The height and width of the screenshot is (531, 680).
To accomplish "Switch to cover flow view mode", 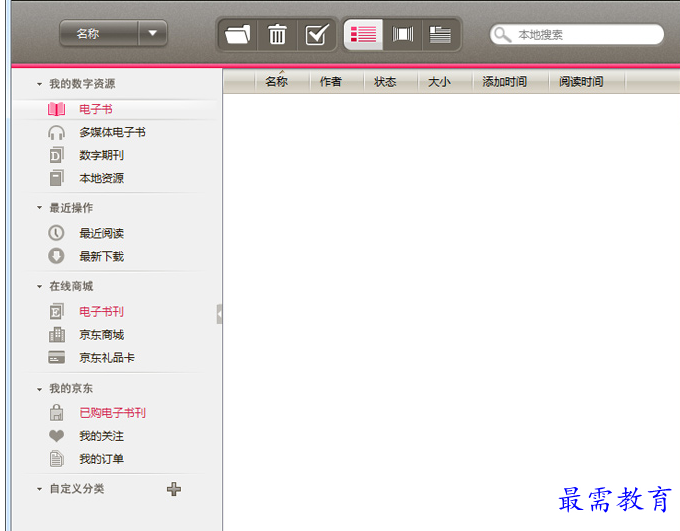I will [x=402, y=35].
